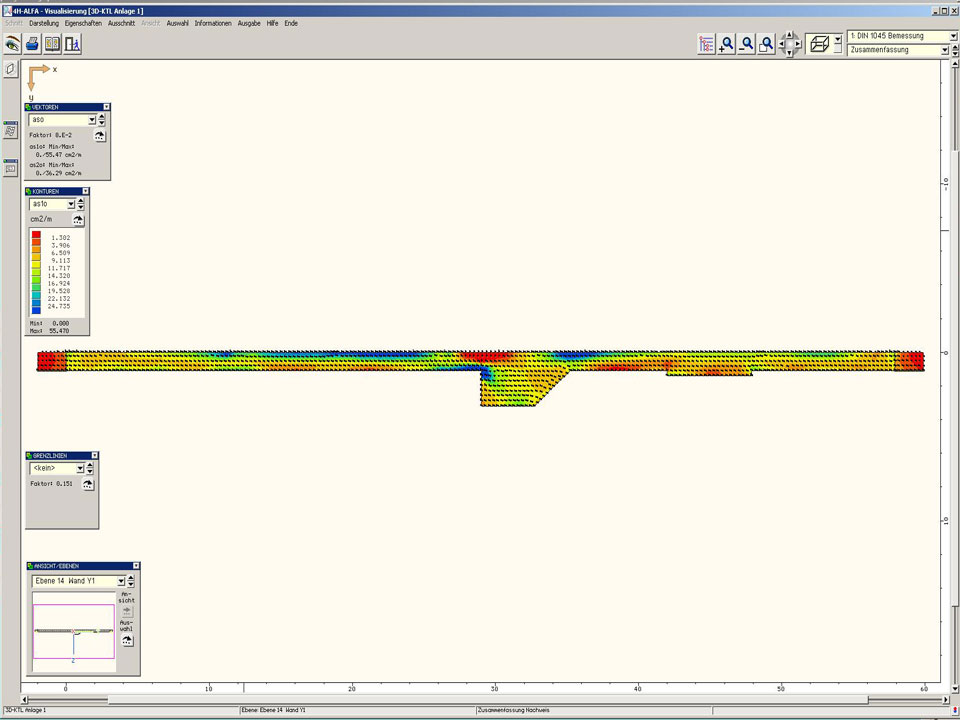The width and height of the screenshot is (960, 720).
Task: Pan view right with the arrow pad
Action: coord(798,44)
